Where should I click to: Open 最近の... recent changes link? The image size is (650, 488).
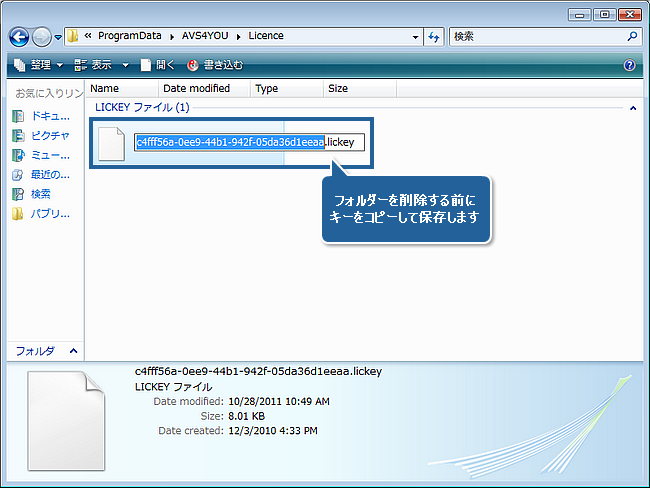click(x=51, y=175)
